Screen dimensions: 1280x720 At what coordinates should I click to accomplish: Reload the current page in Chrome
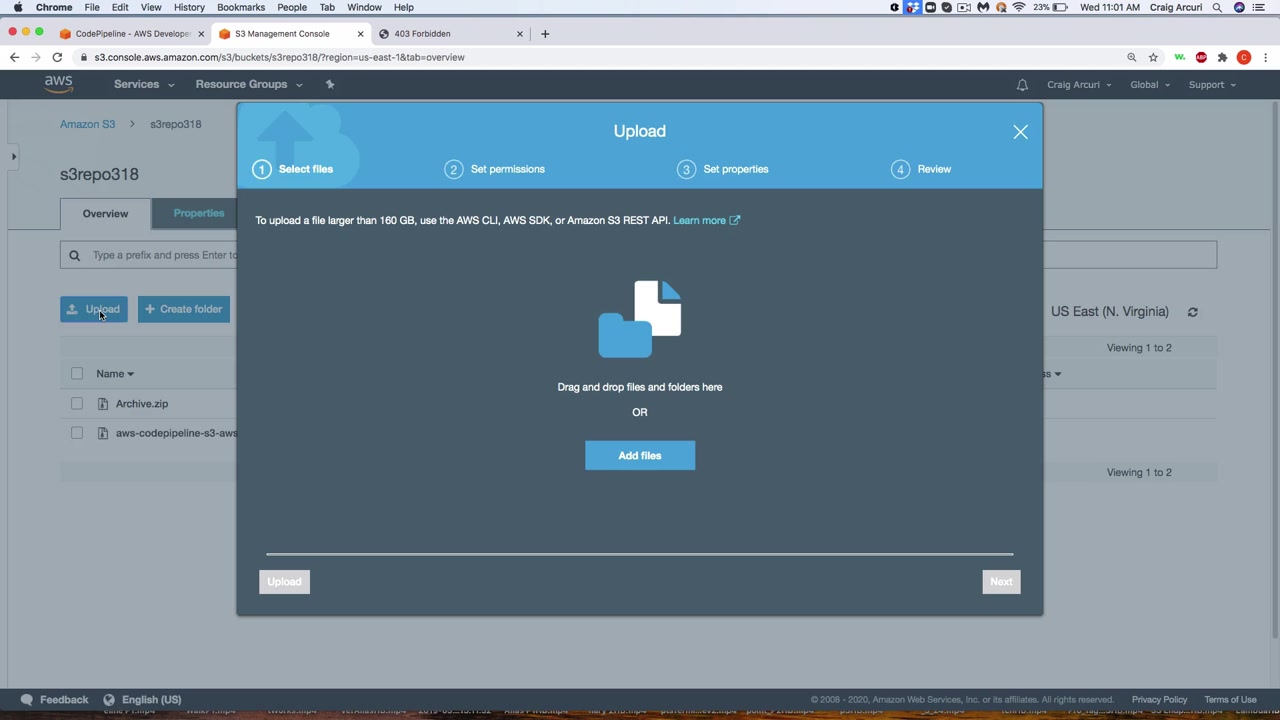[x=57, y=57]
